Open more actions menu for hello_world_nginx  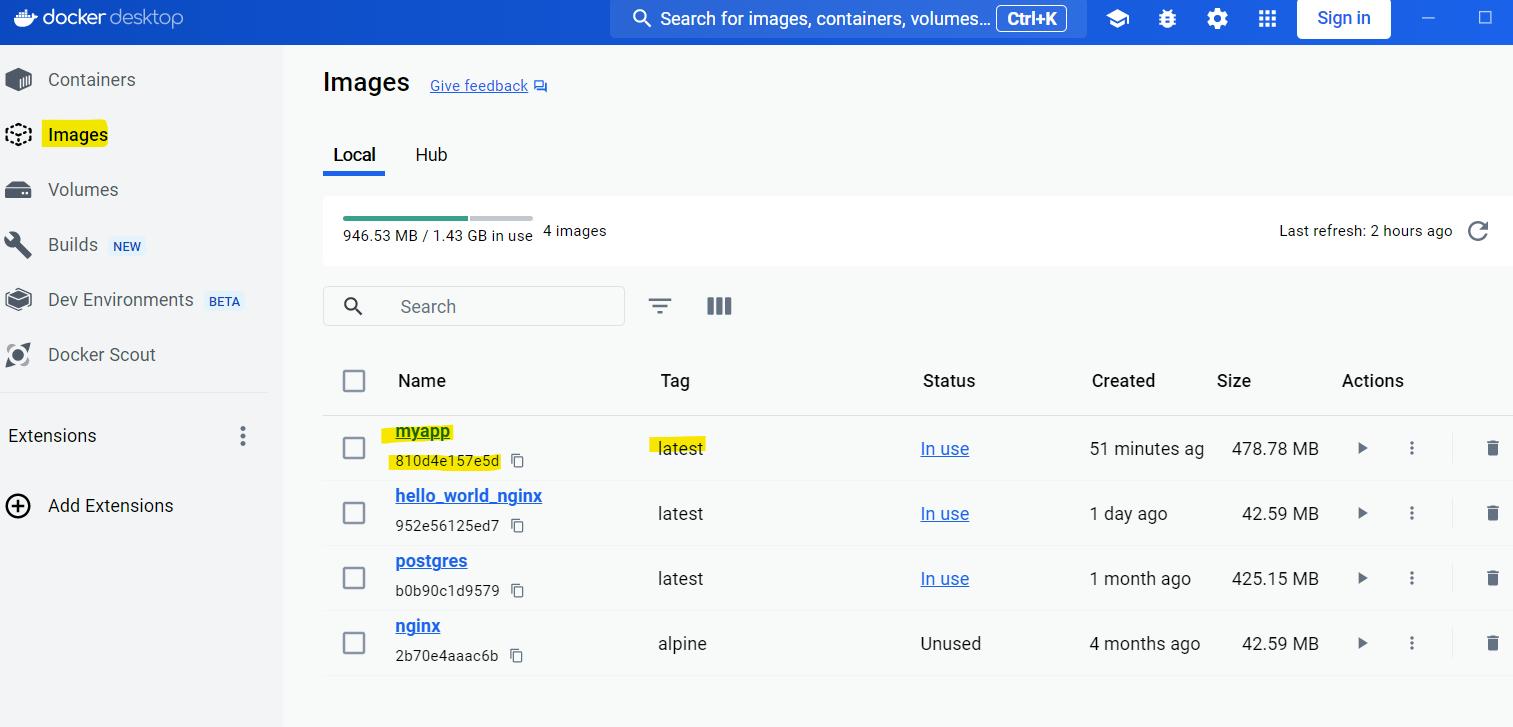[1411, 514]
